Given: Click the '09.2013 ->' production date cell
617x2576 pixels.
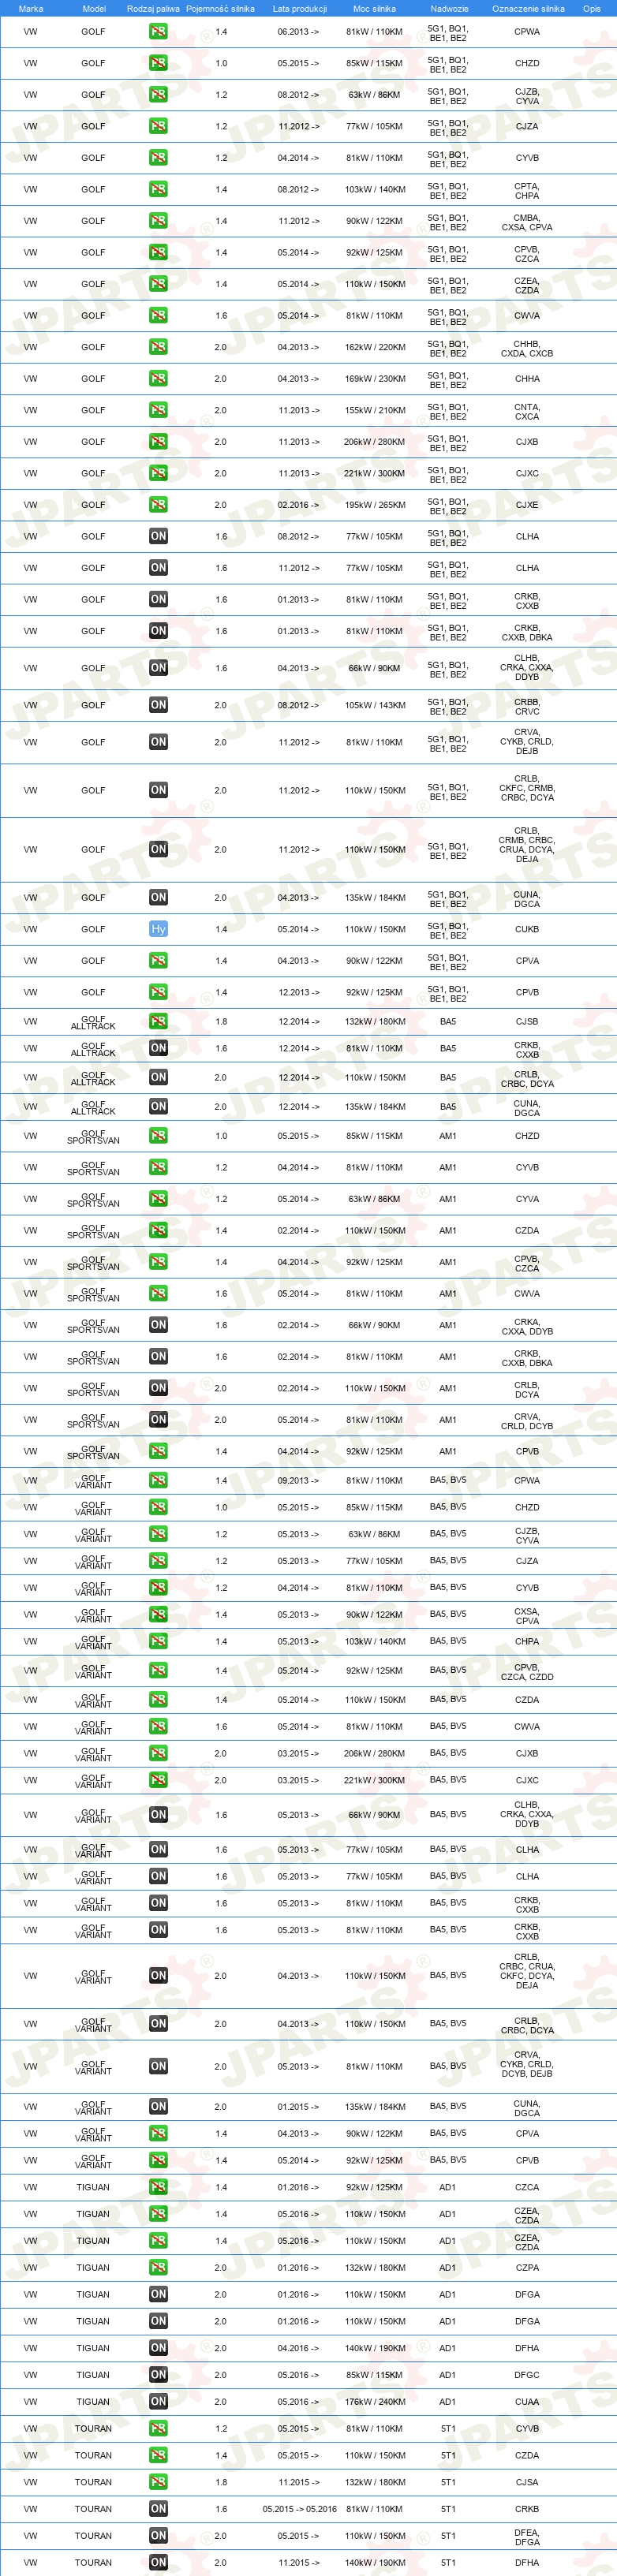Looking at the screenshot, I should tap(299, 1480).
